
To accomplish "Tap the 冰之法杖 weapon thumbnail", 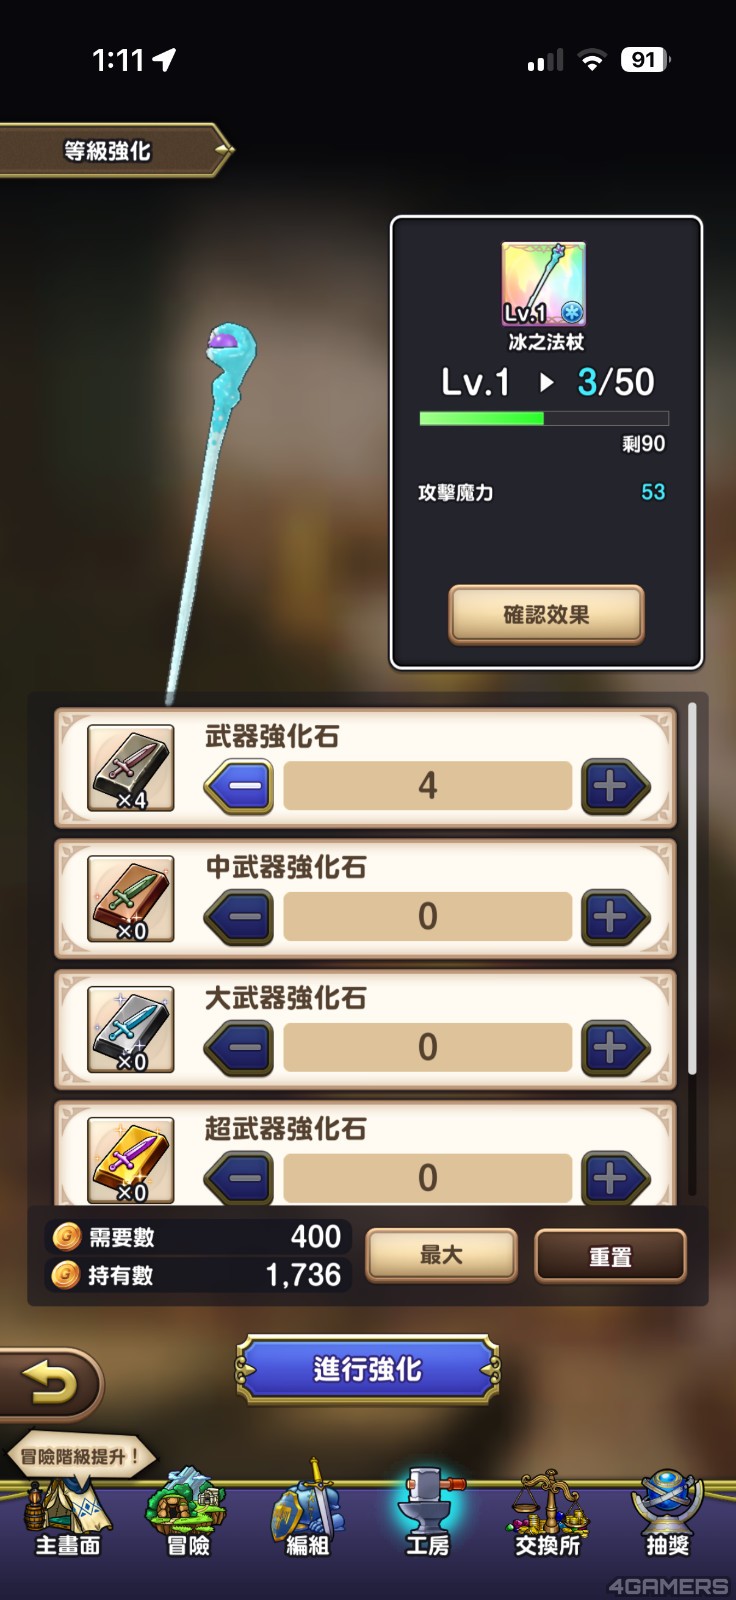I will (x=544, y=284).
